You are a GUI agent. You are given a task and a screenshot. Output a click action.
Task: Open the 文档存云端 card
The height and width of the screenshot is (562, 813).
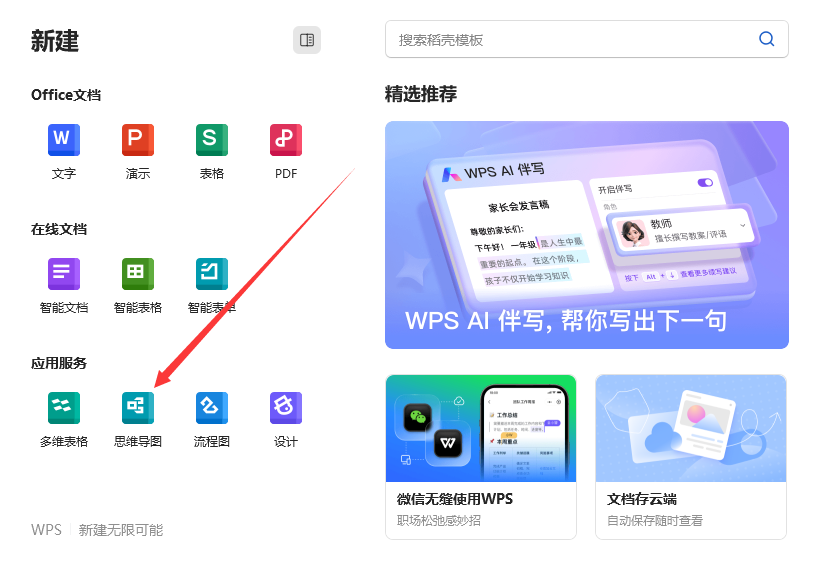click(691, 456)
